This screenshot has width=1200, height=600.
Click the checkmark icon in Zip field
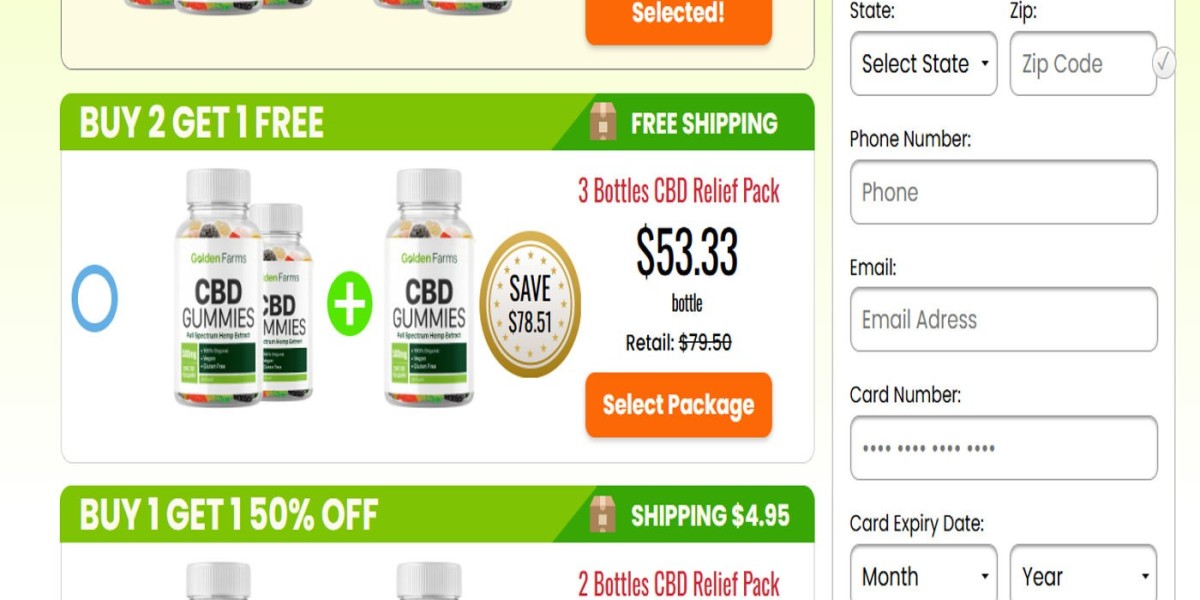coord(1164,64)
